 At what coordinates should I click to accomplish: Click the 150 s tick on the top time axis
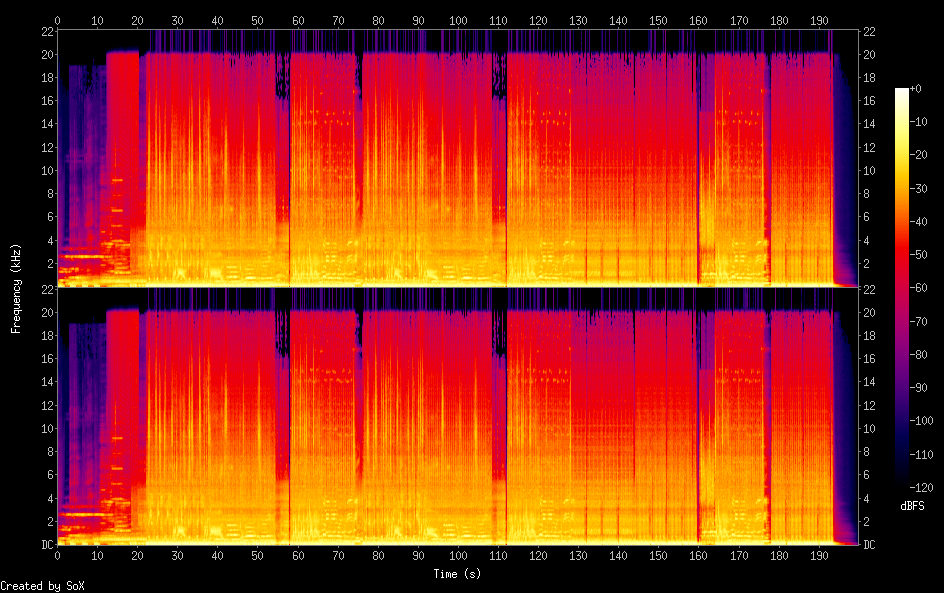pyautogui.click(x=658, y=20)
